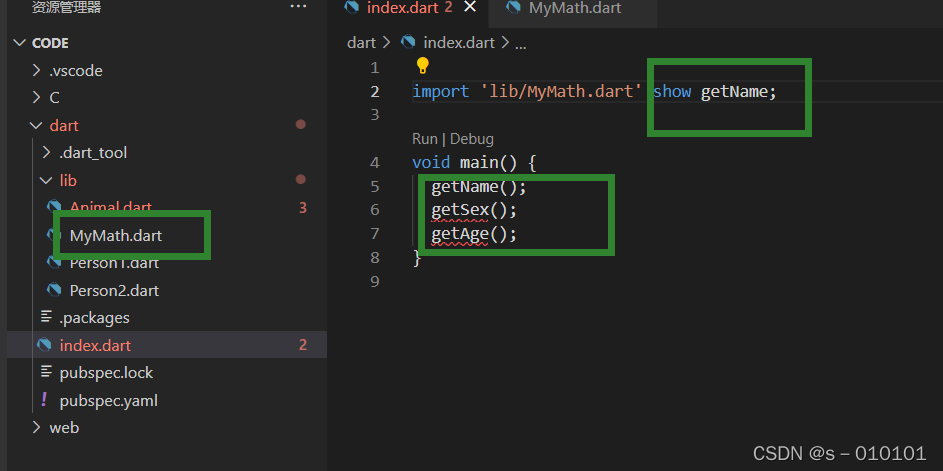This screenshot has width=943, height=471.
Task: Open pubspec.lock file
Action: tap(106, 373)
